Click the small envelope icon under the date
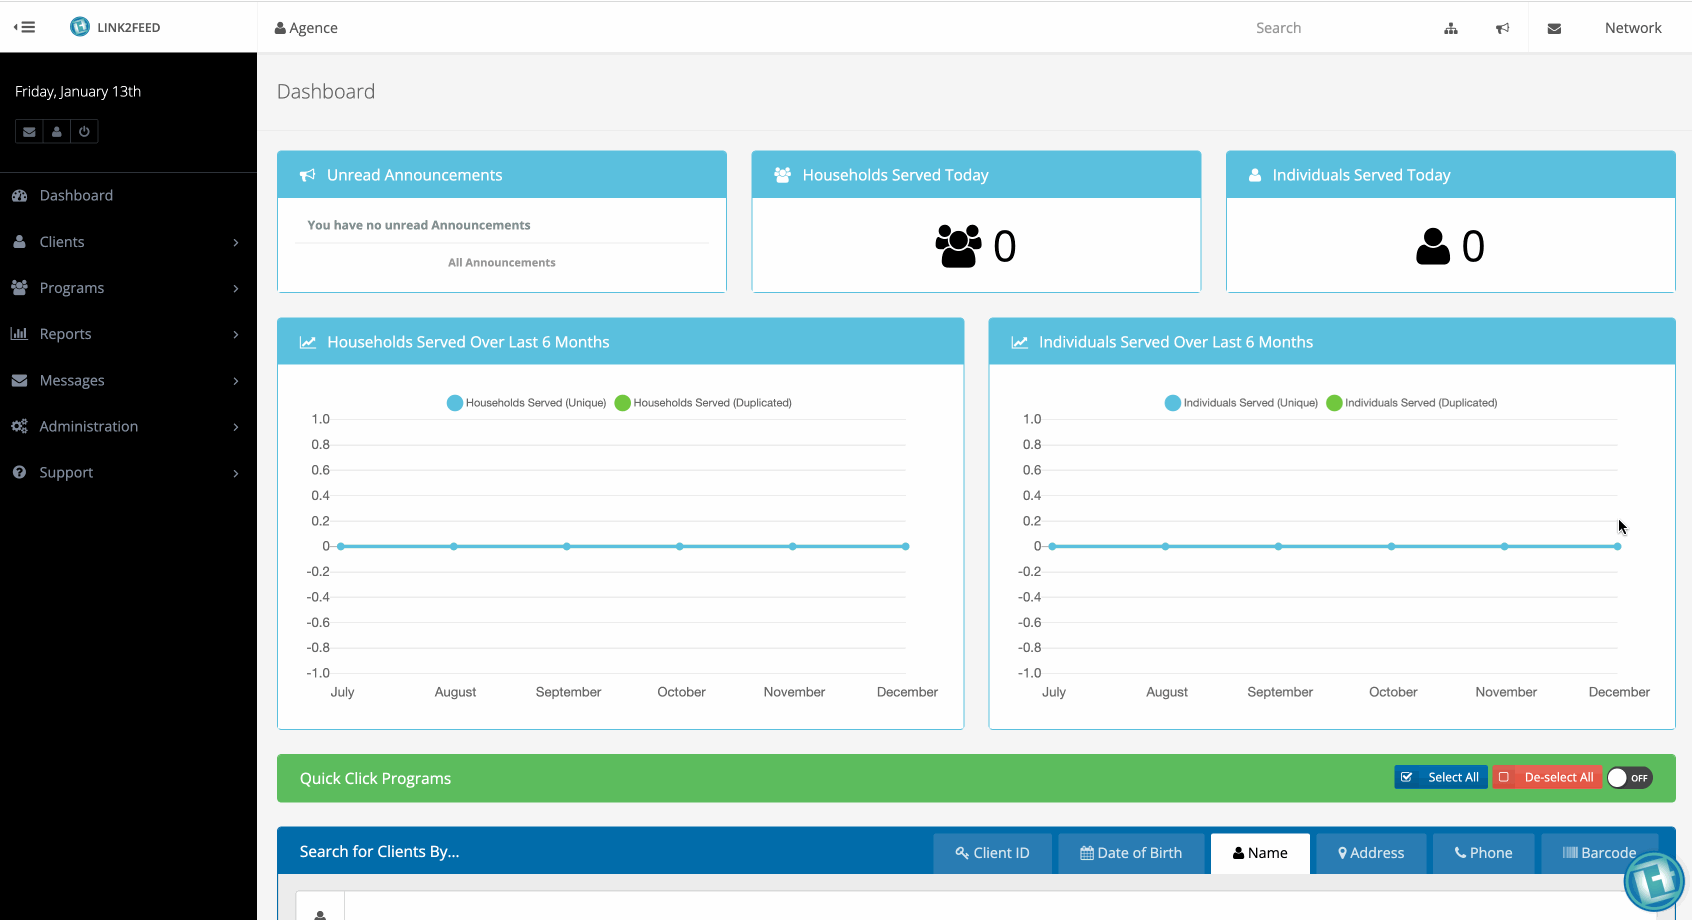Viewport: 1692px width, 920px height. click(29, 132)
